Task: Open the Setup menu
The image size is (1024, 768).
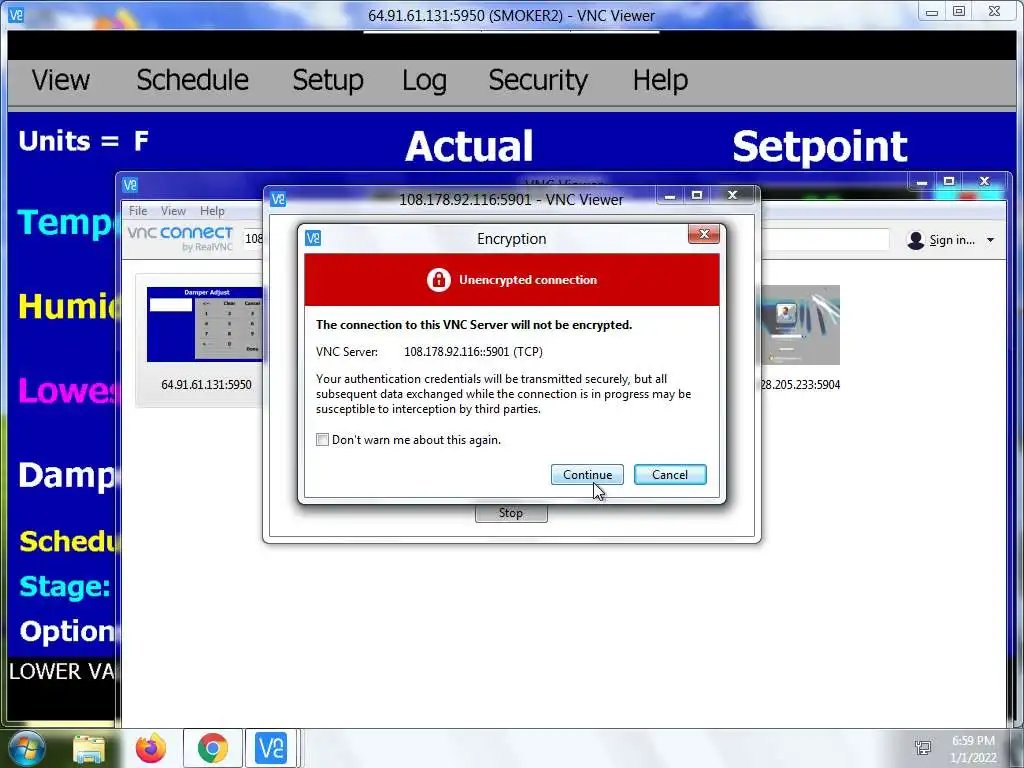Action: 328,80
